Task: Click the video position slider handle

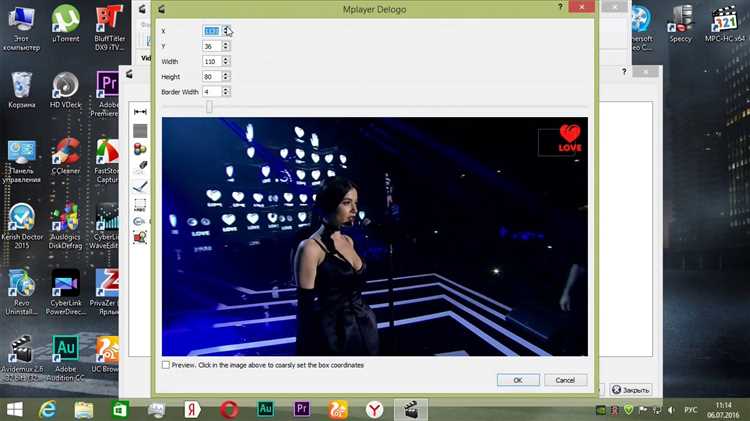Action: coord(209,107)
